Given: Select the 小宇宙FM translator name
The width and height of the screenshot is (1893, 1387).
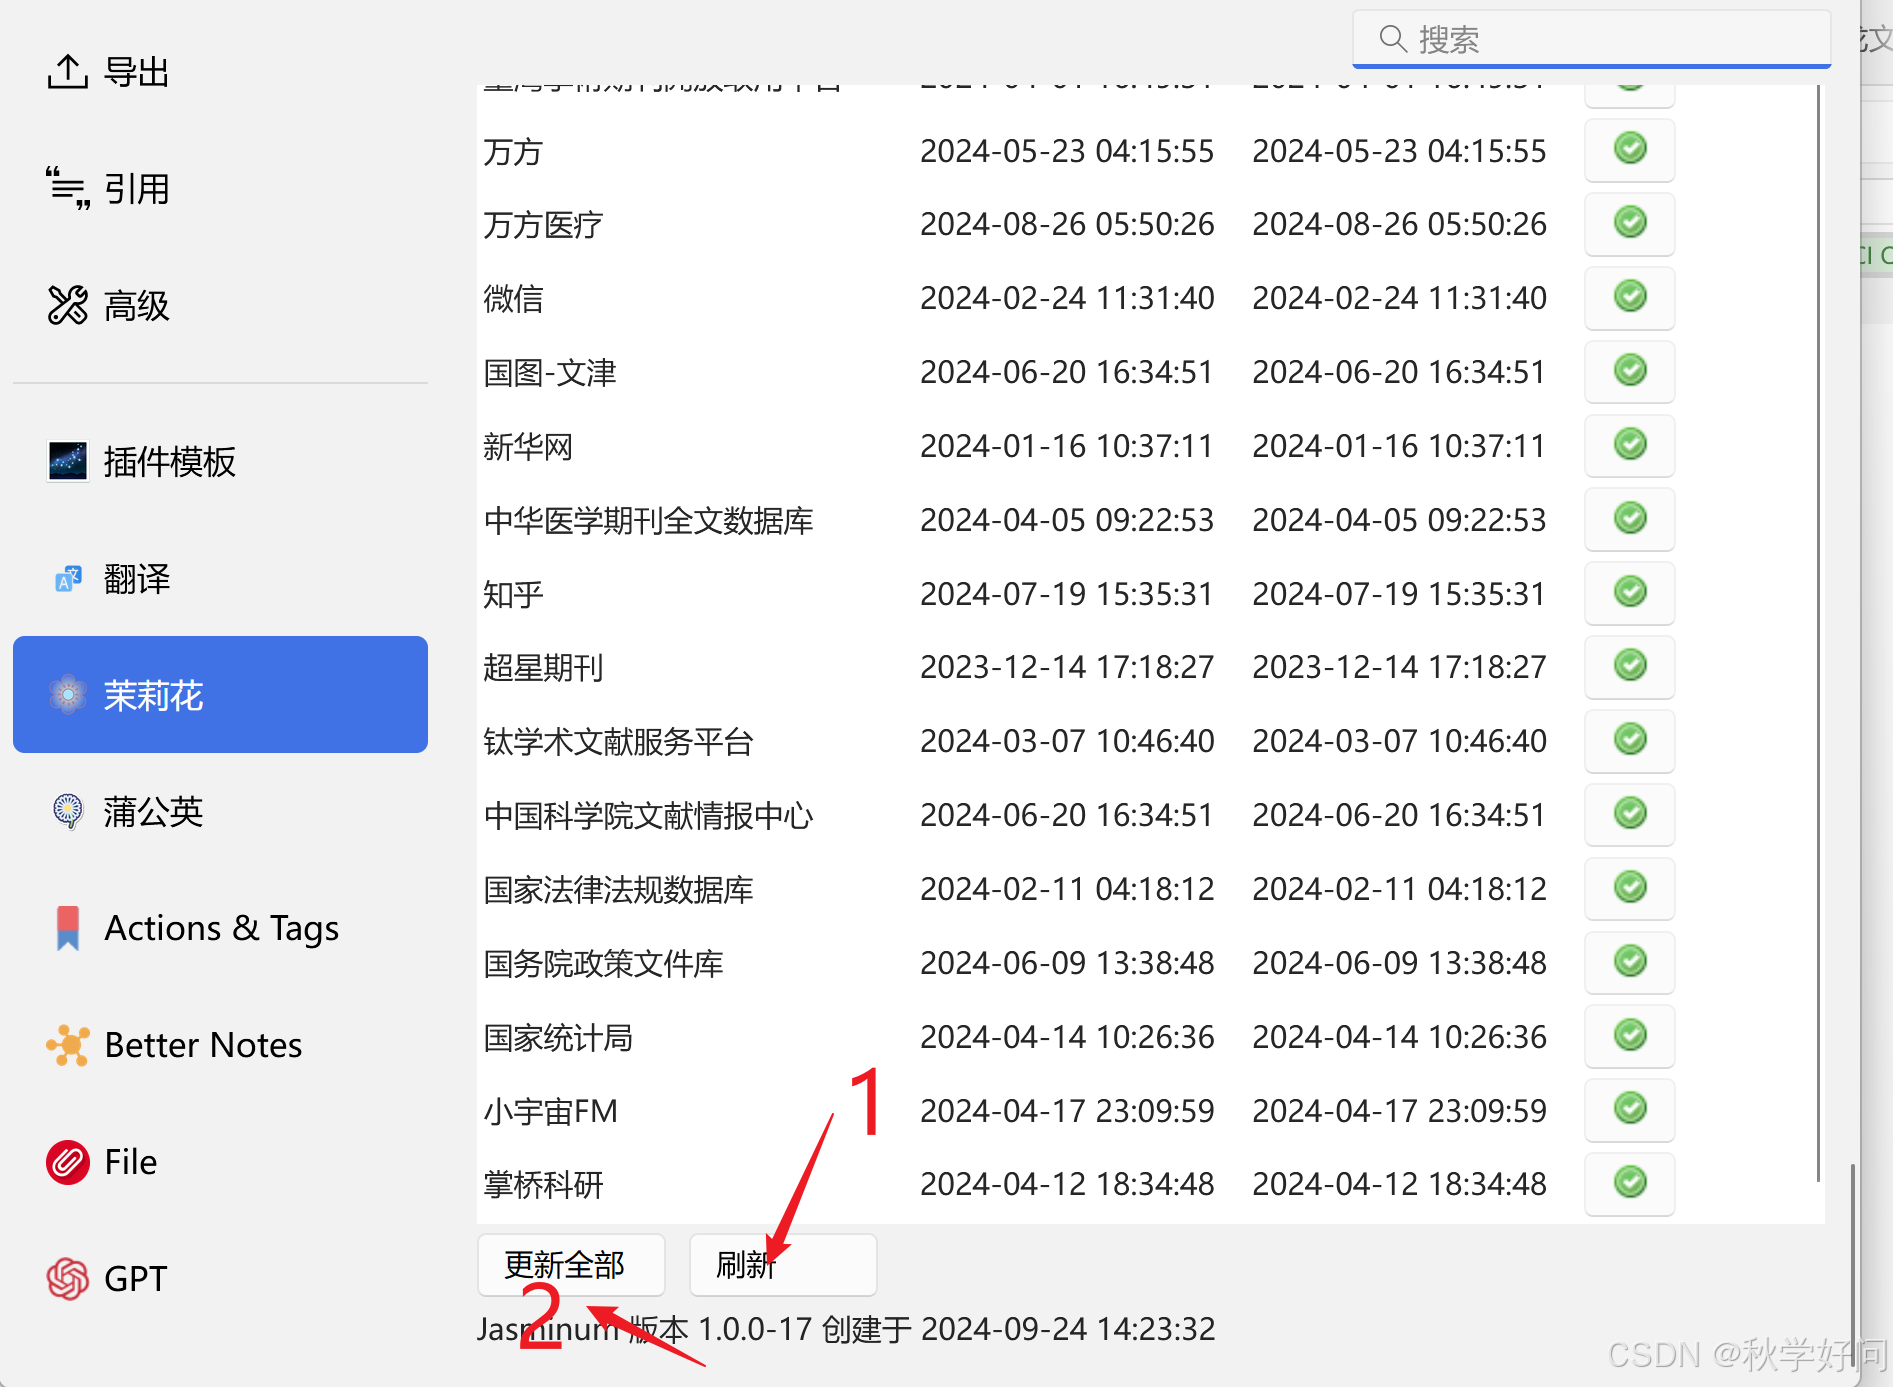Looking at the screenshot, I should coord(551,1111).
